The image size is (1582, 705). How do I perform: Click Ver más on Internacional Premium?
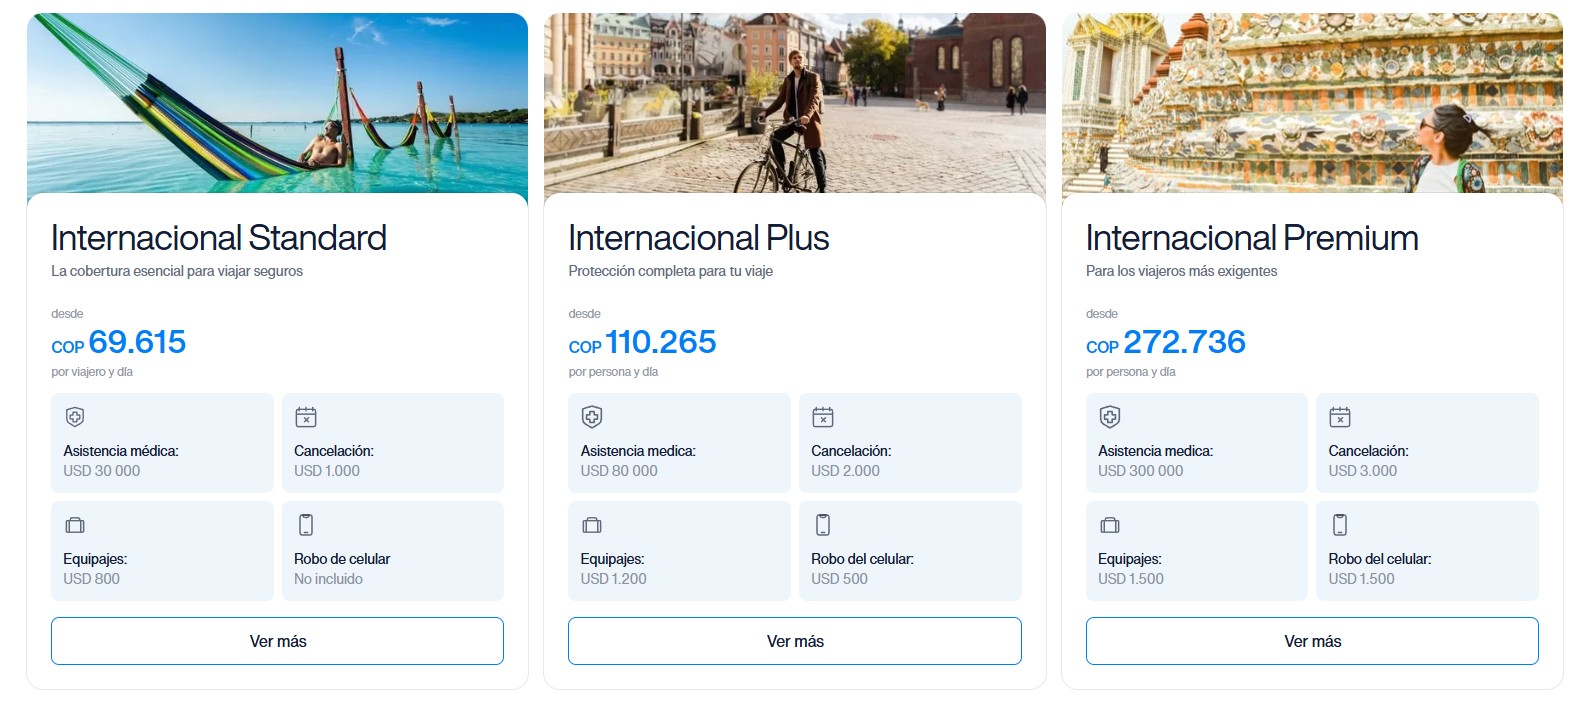coord(1312,641)
